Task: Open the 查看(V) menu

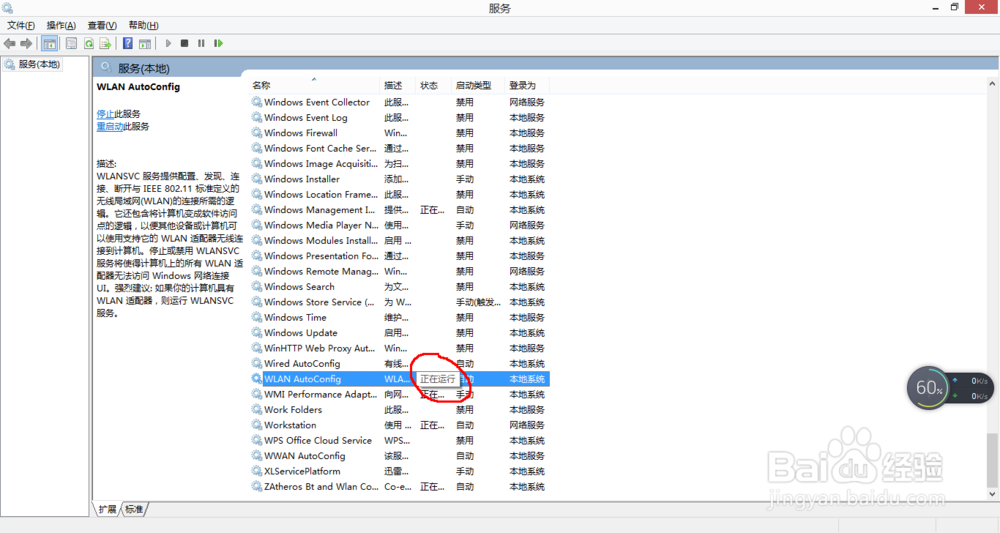Action: click(x=102, y=26)
